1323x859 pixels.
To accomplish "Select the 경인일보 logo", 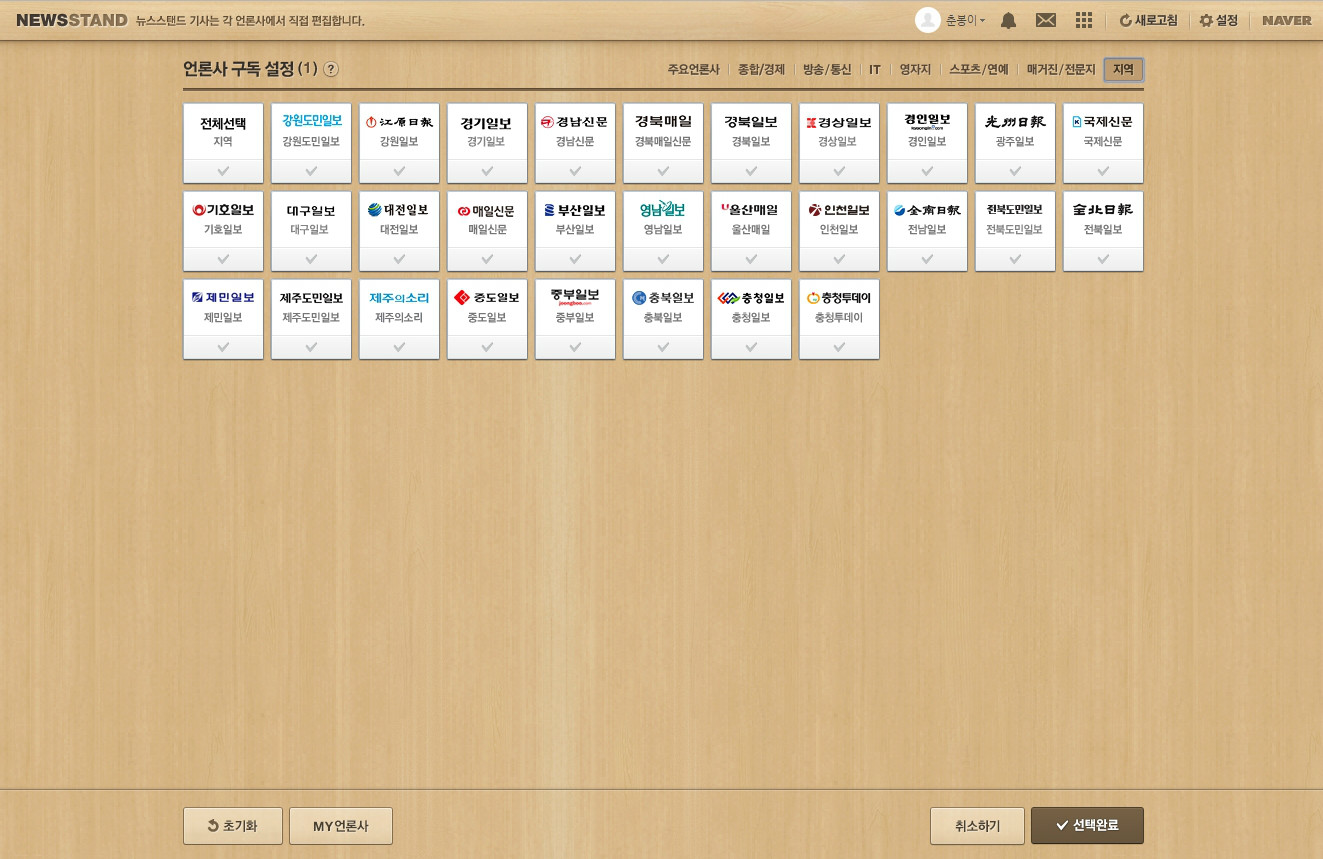I will [x=927, y=122].
